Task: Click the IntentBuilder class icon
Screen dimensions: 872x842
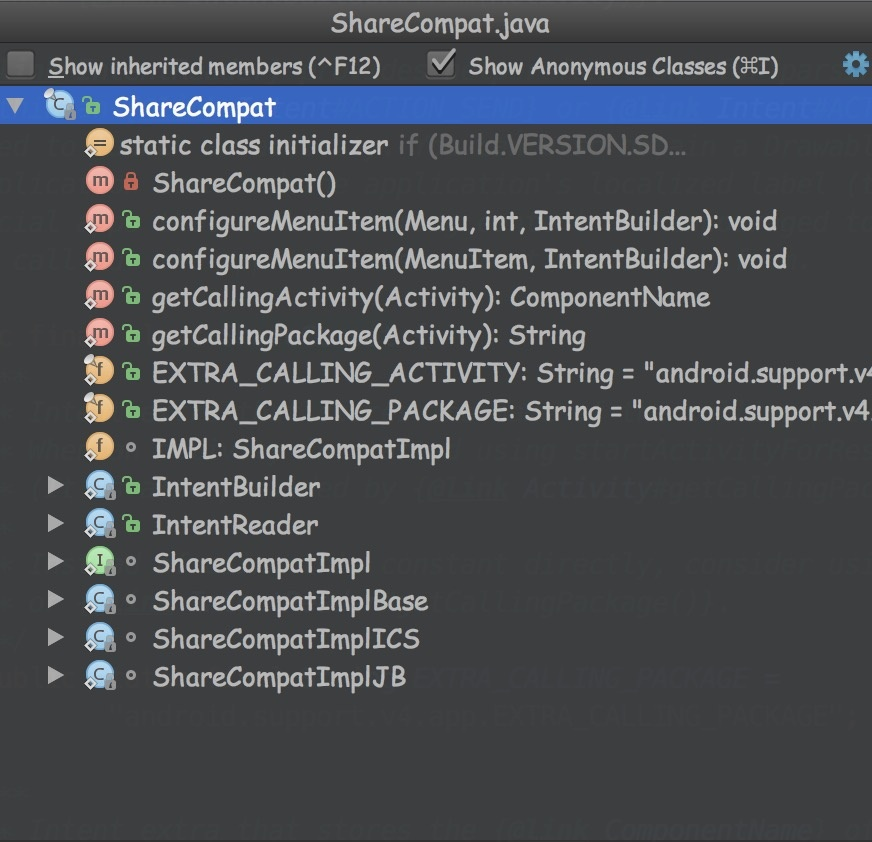Action: [100, 486]
